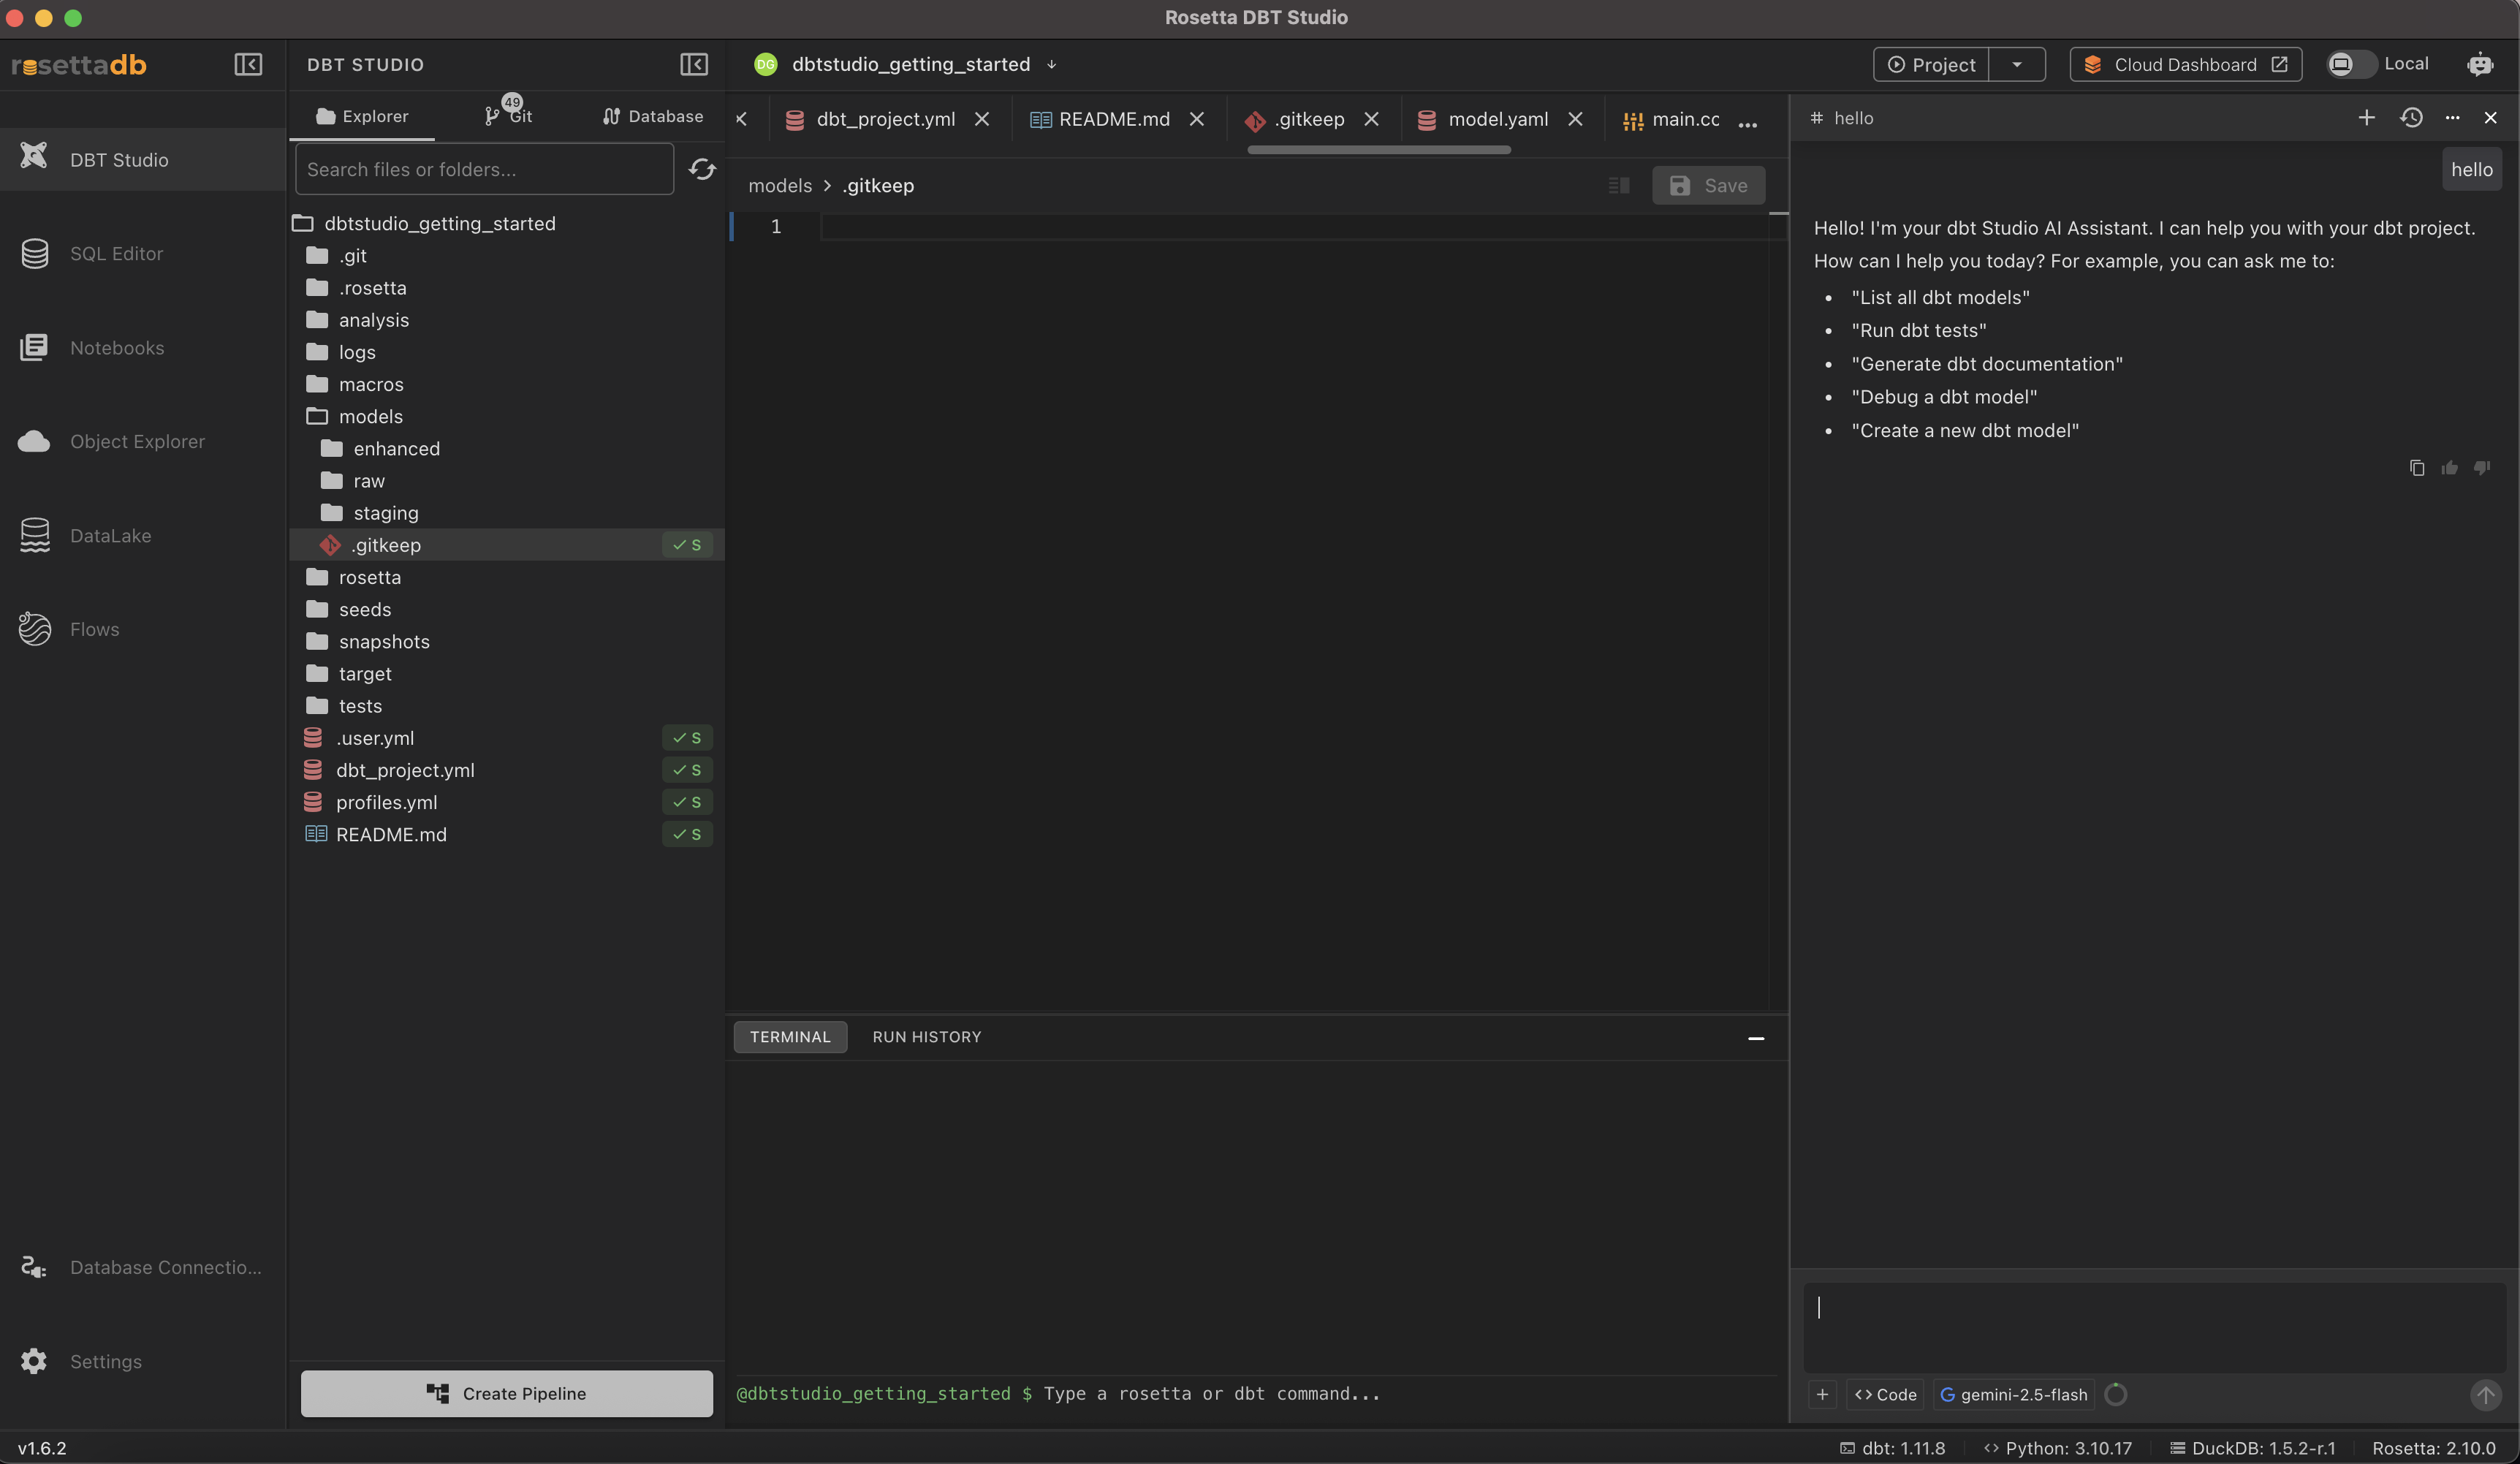Open the RUN HISTORY tab
The width and height of the screenshot is (2520, 1464).
click(926, 1037)
